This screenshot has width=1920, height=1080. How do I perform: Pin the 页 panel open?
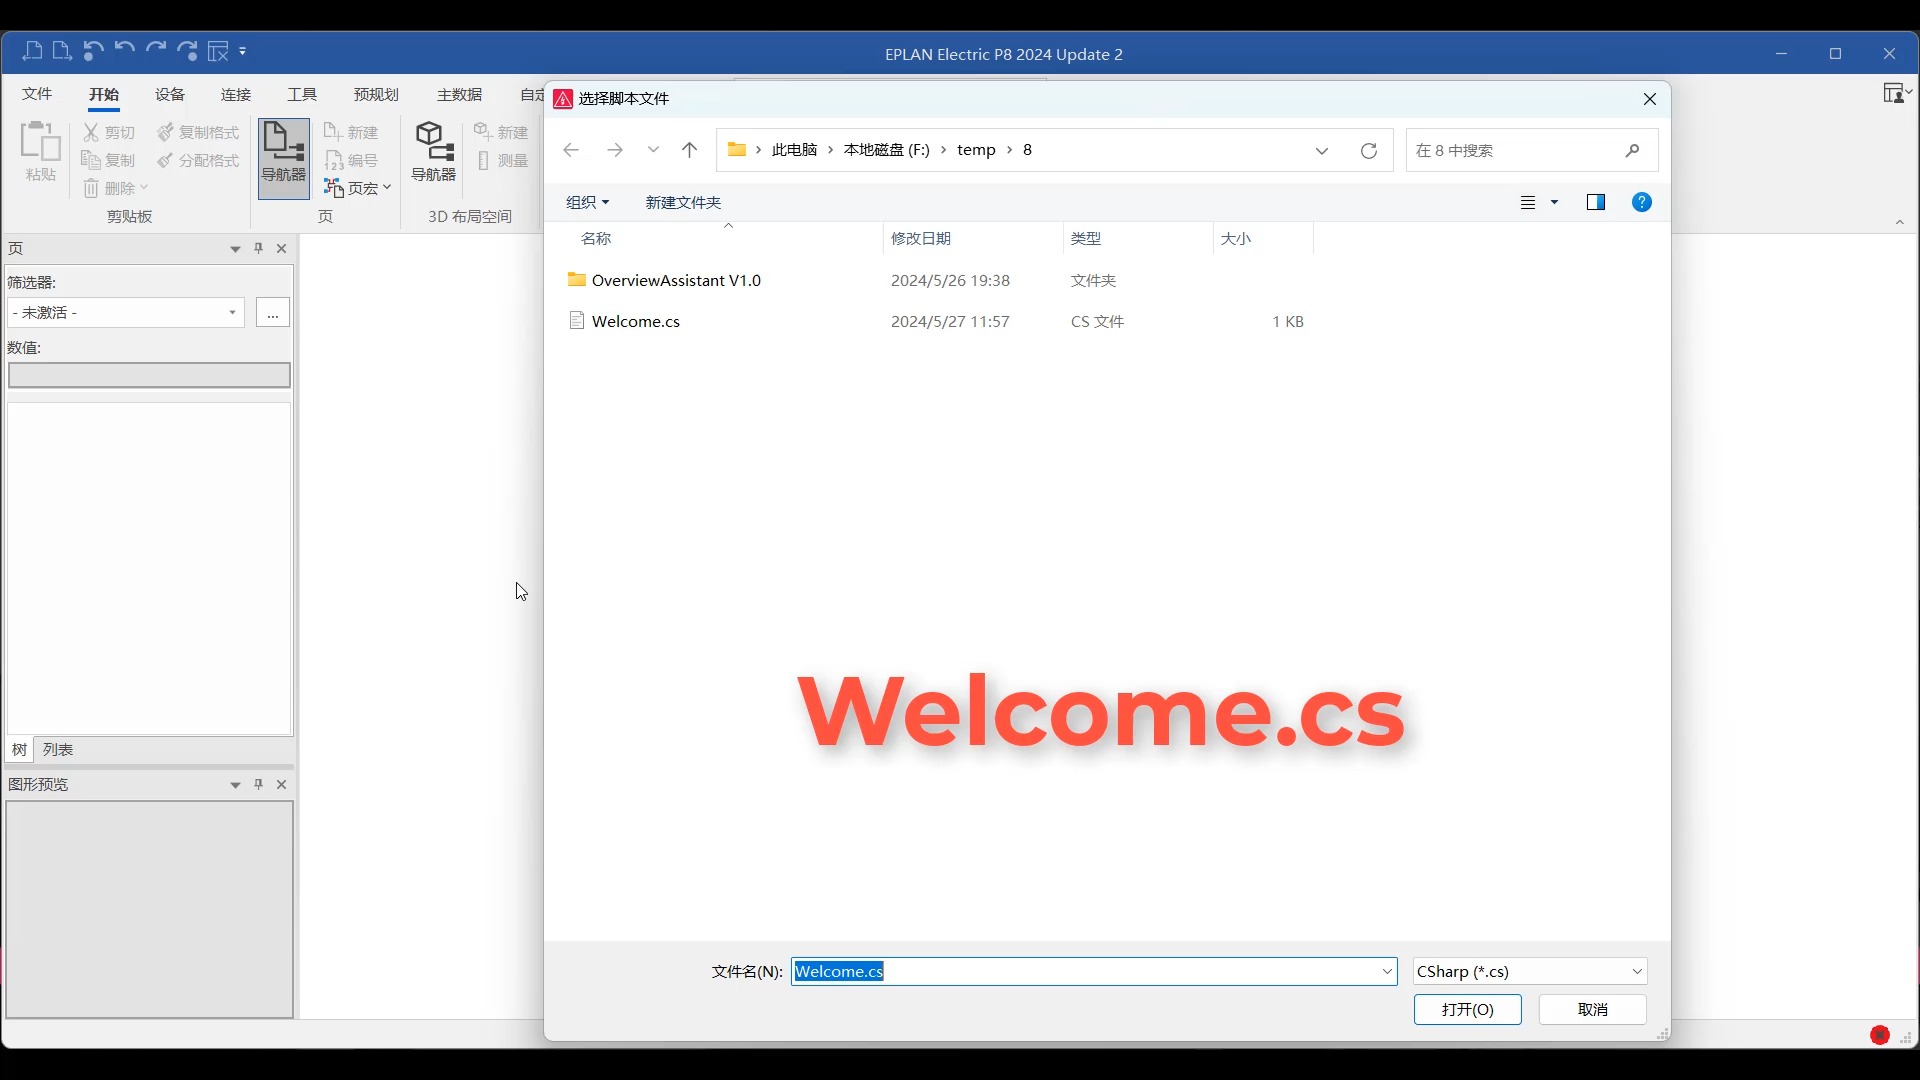click(259, 248)
